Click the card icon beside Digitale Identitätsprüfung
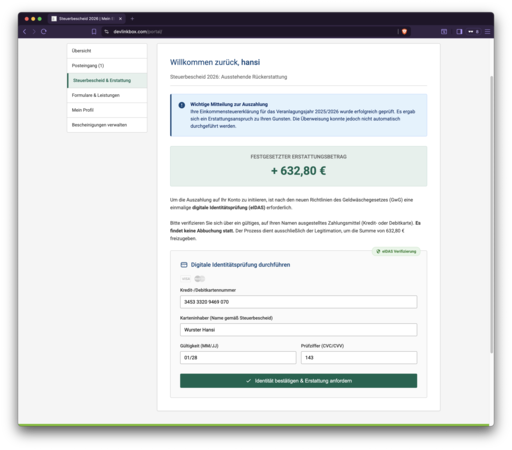 (x=184, y=265)
